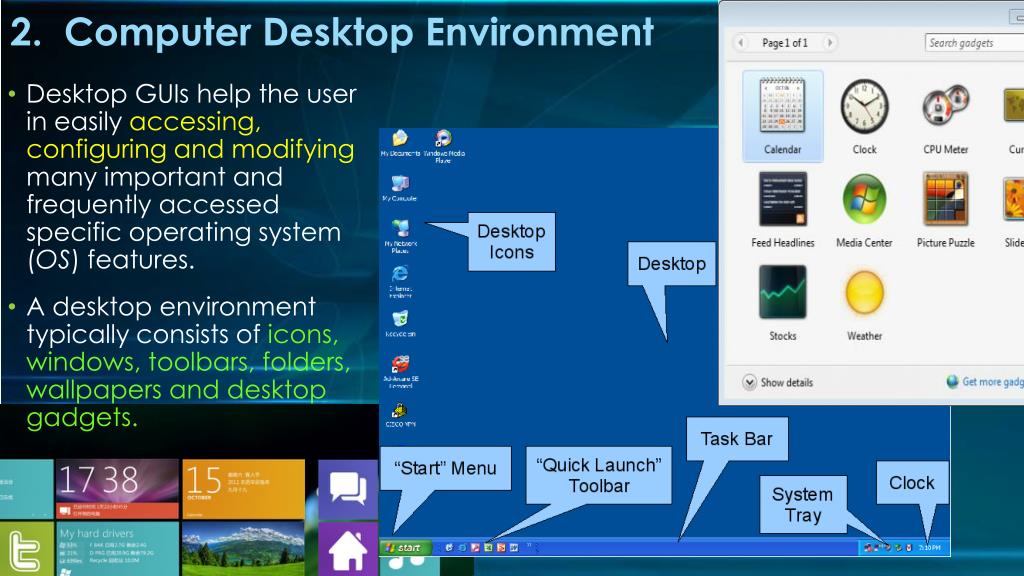Open My Network Places icon
Screen dimensions: 1024x576
pos(400,236)
